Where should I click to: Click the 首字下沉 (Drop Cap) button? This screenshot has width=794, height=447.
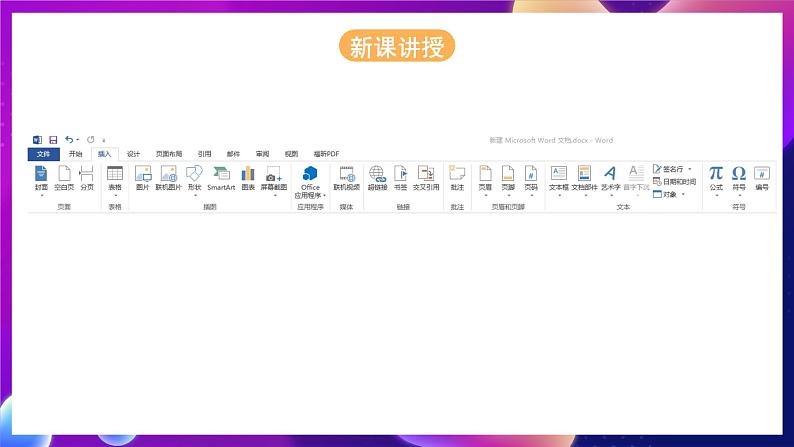637,180
